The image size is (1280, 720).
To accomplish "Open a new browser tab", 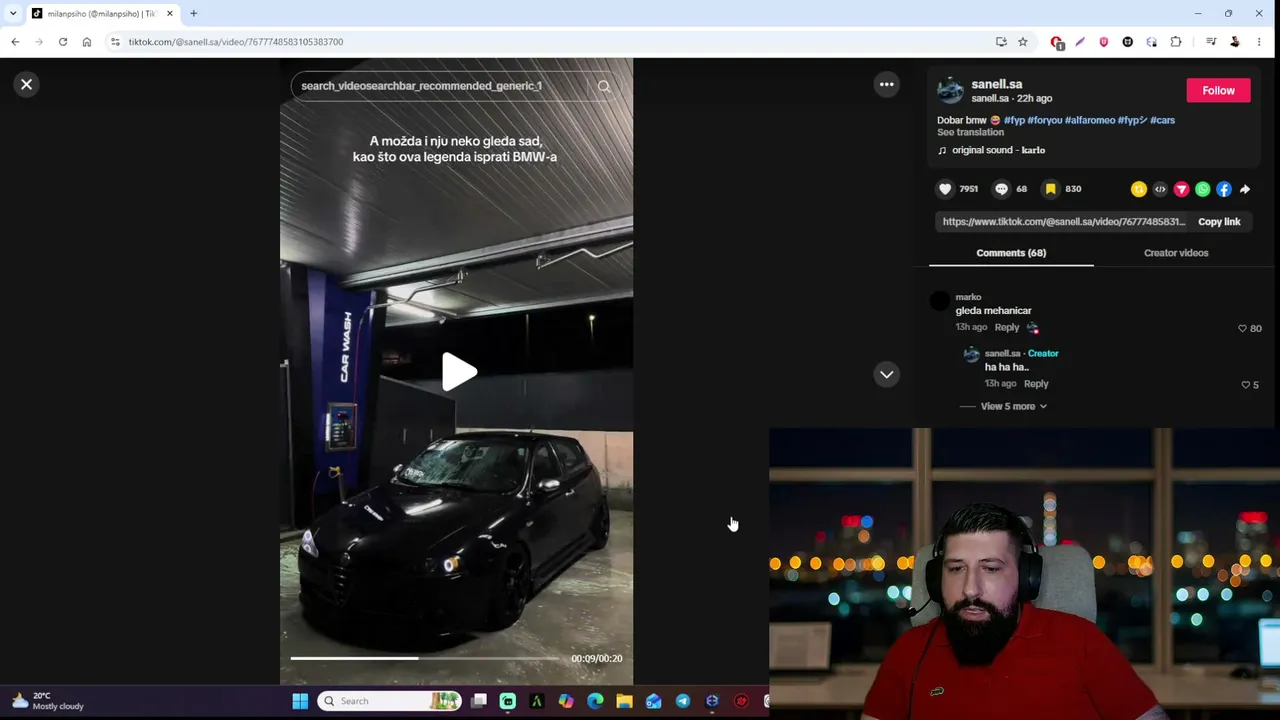I will point(193,13).
